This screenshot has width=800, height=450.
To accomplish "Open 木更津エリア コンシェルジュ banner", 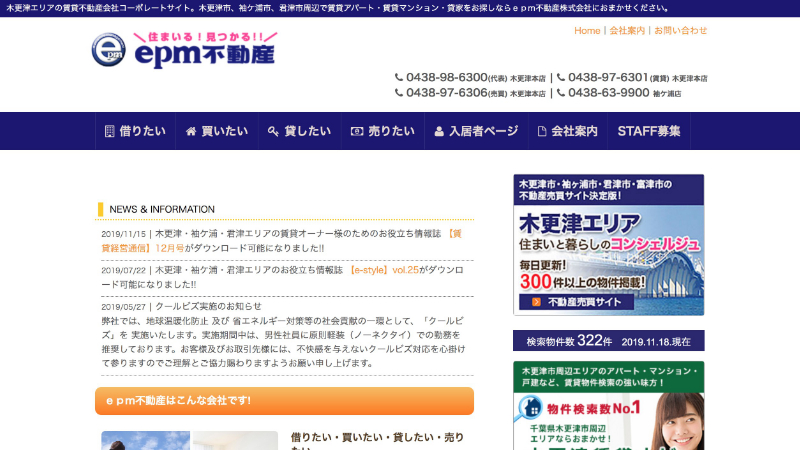I will click(x=609, y=245).
